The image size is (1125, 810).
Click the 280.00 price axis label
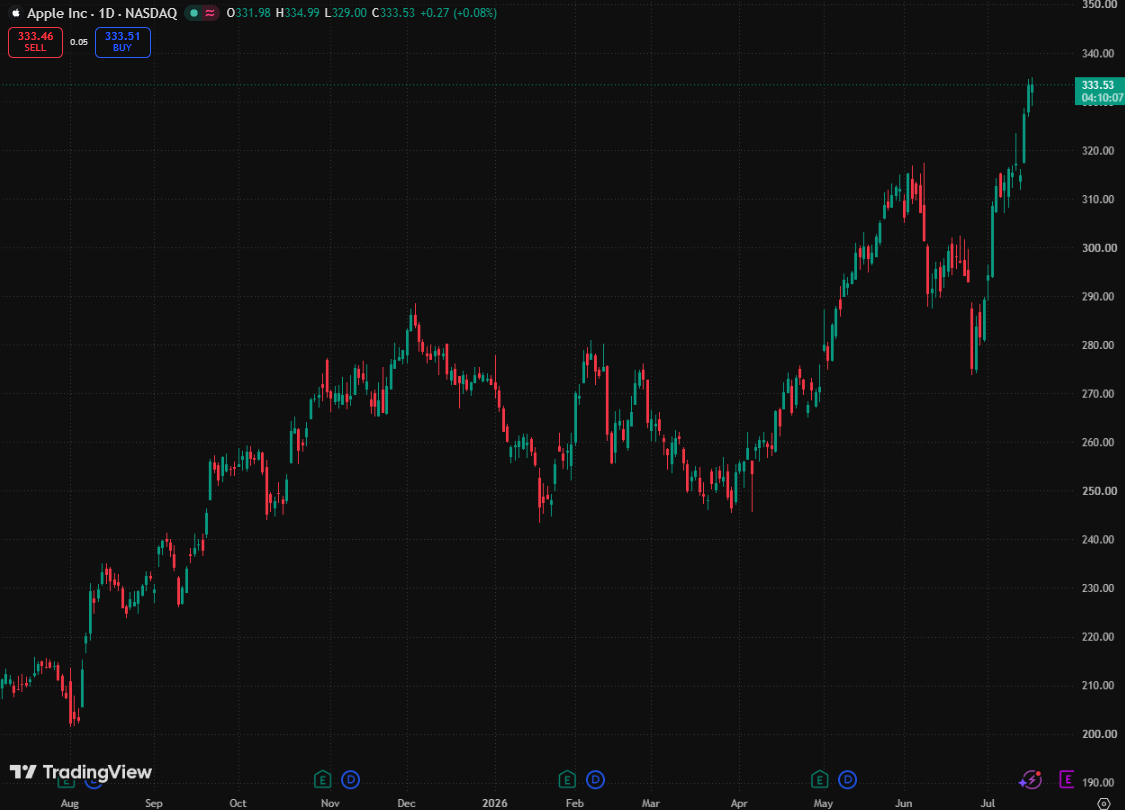[1098, 345]
